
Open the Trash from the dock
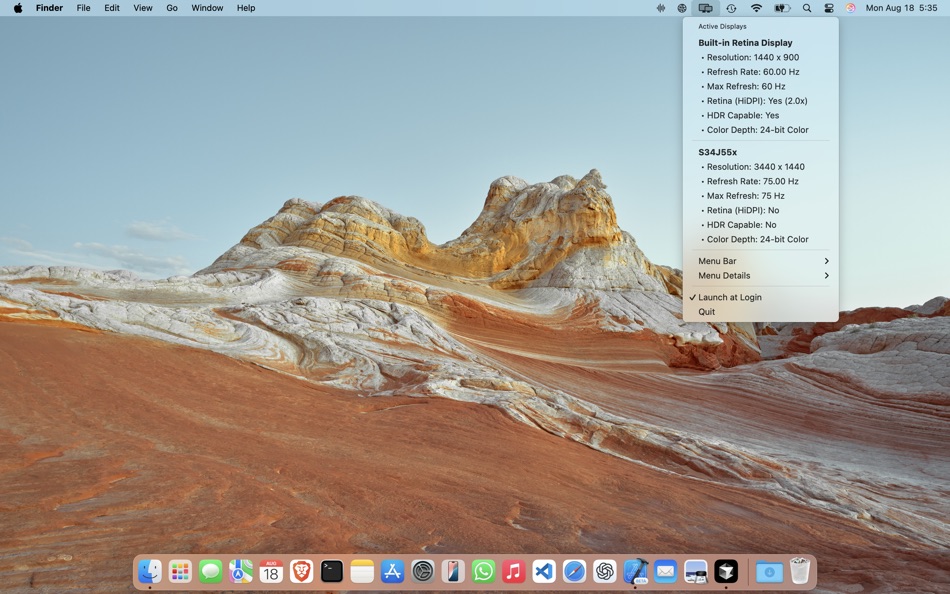tap(800, 572)
